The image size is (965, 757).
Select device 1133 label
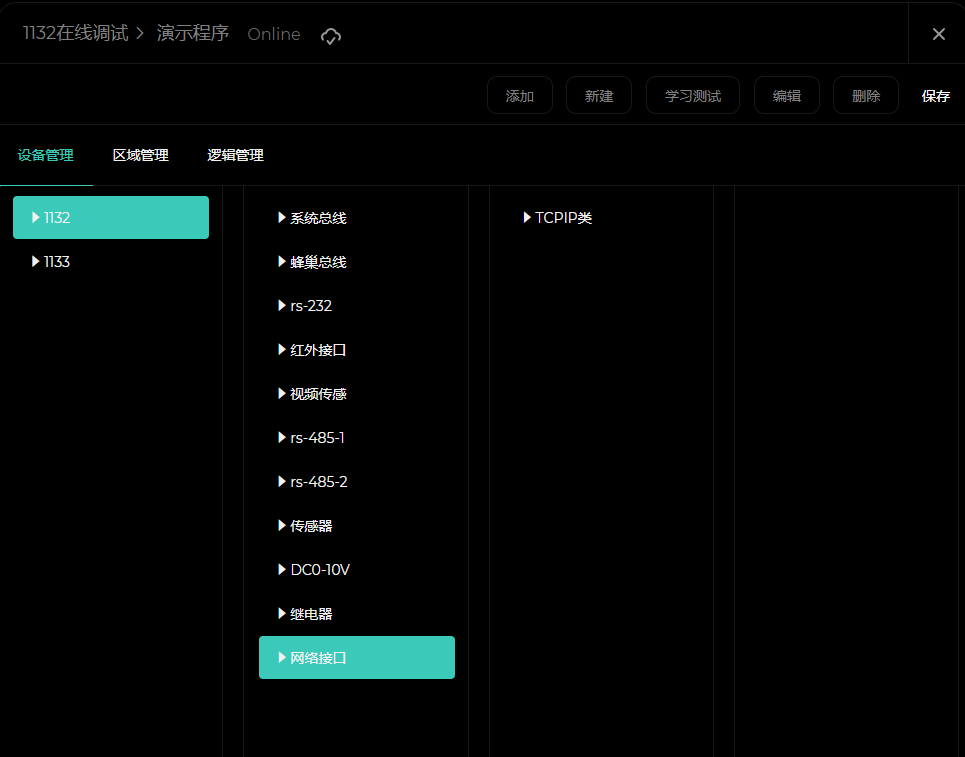pyautogui.click(x=57, y=262)
